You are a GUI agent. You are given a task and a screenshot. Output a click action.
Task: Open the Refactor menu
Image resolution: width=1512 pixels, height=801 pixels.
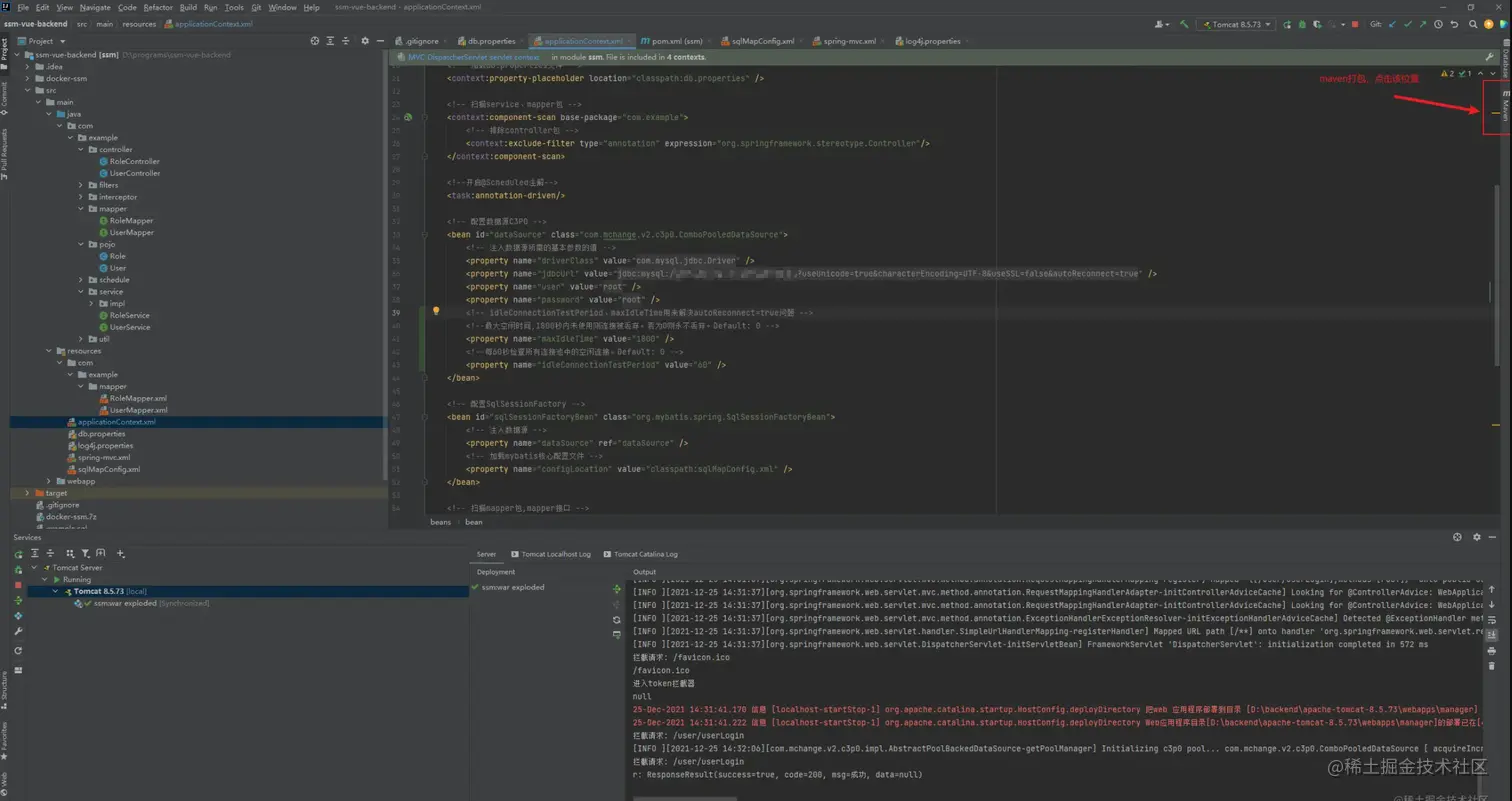157,7
